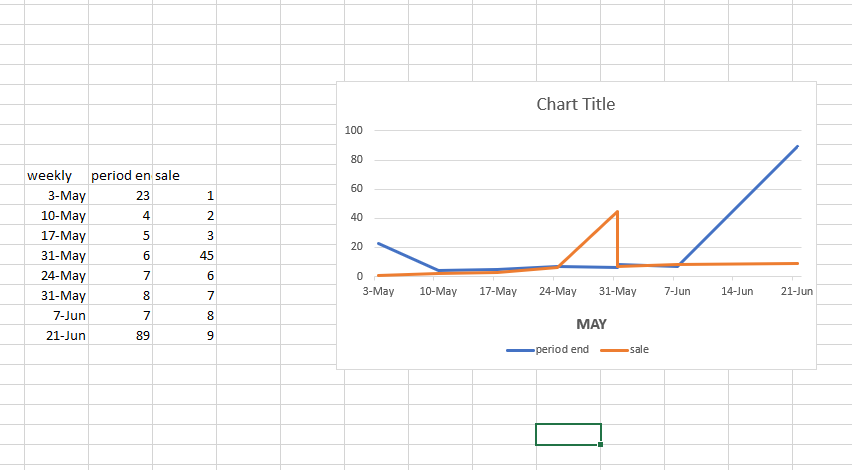Screen dimensions: 852x470
Task: Select the sale cell containing 45
Action: pyautogui.click(x=185, y=255)
